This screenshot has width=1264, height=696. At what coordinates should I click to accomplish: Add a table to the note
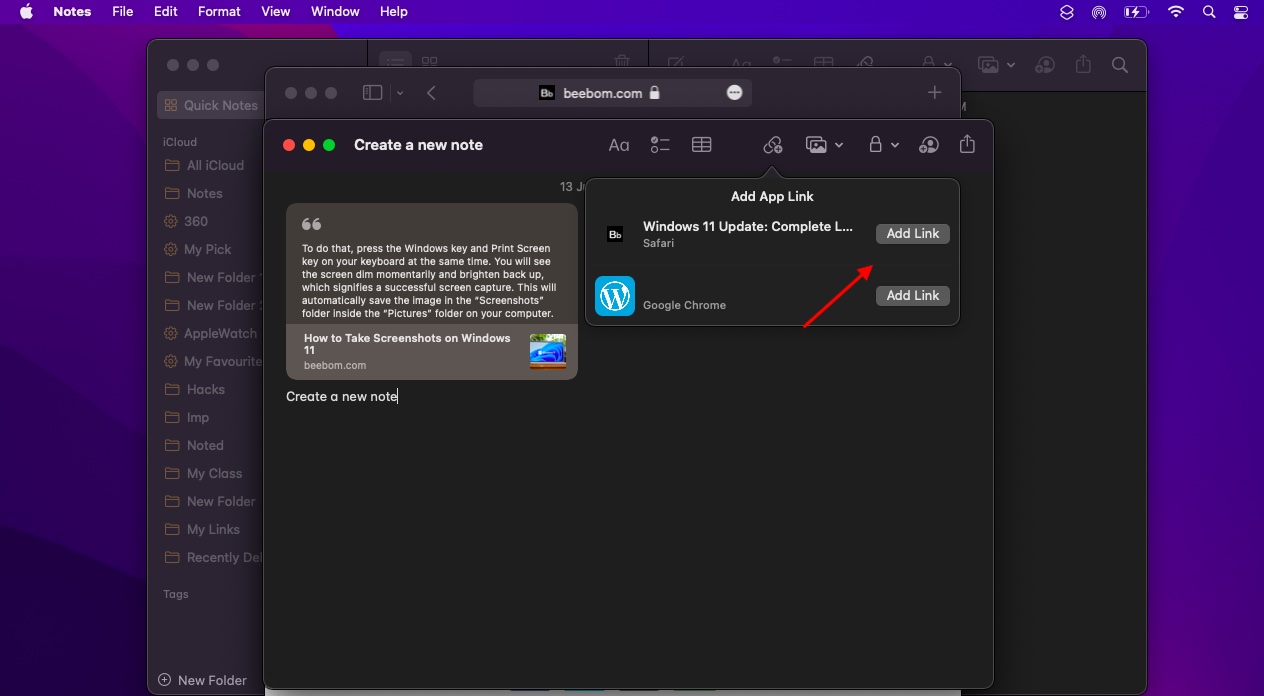click(701, 145)
